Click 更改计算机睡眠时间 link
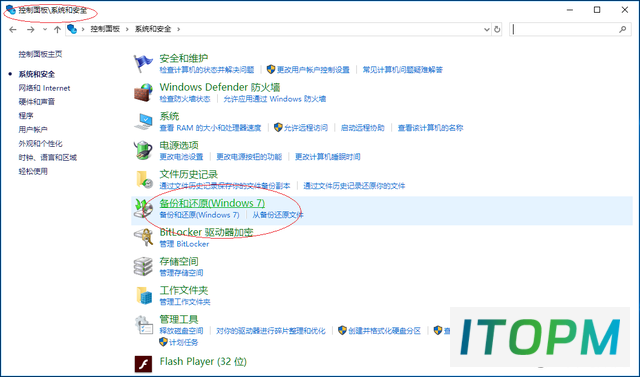This screenshot has width=640, height=377. tap(327, 157)
